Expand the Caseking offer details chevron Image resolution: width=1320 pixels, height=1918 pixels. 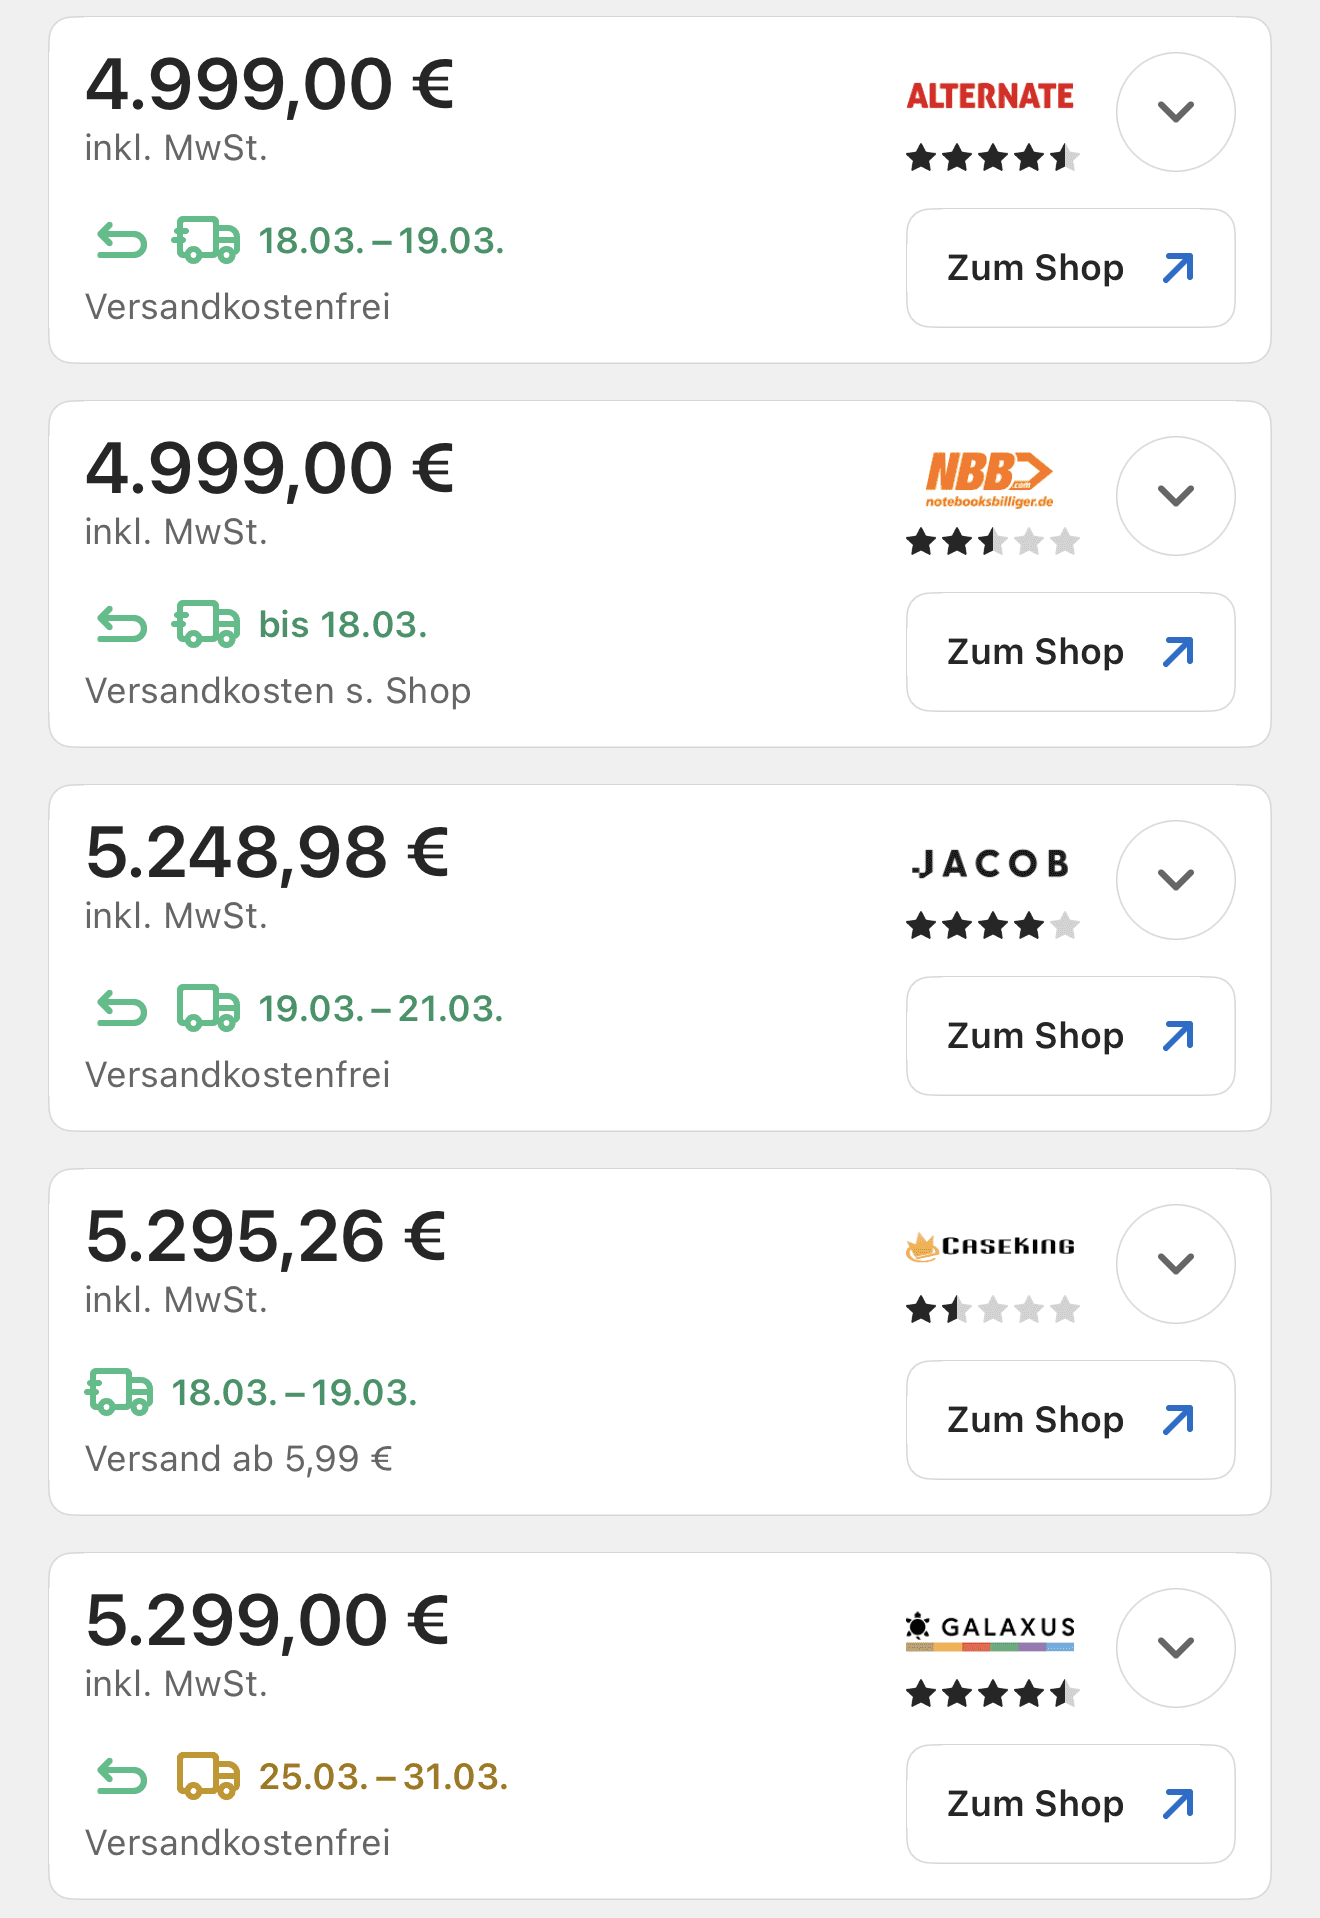coord(1175,1264)
